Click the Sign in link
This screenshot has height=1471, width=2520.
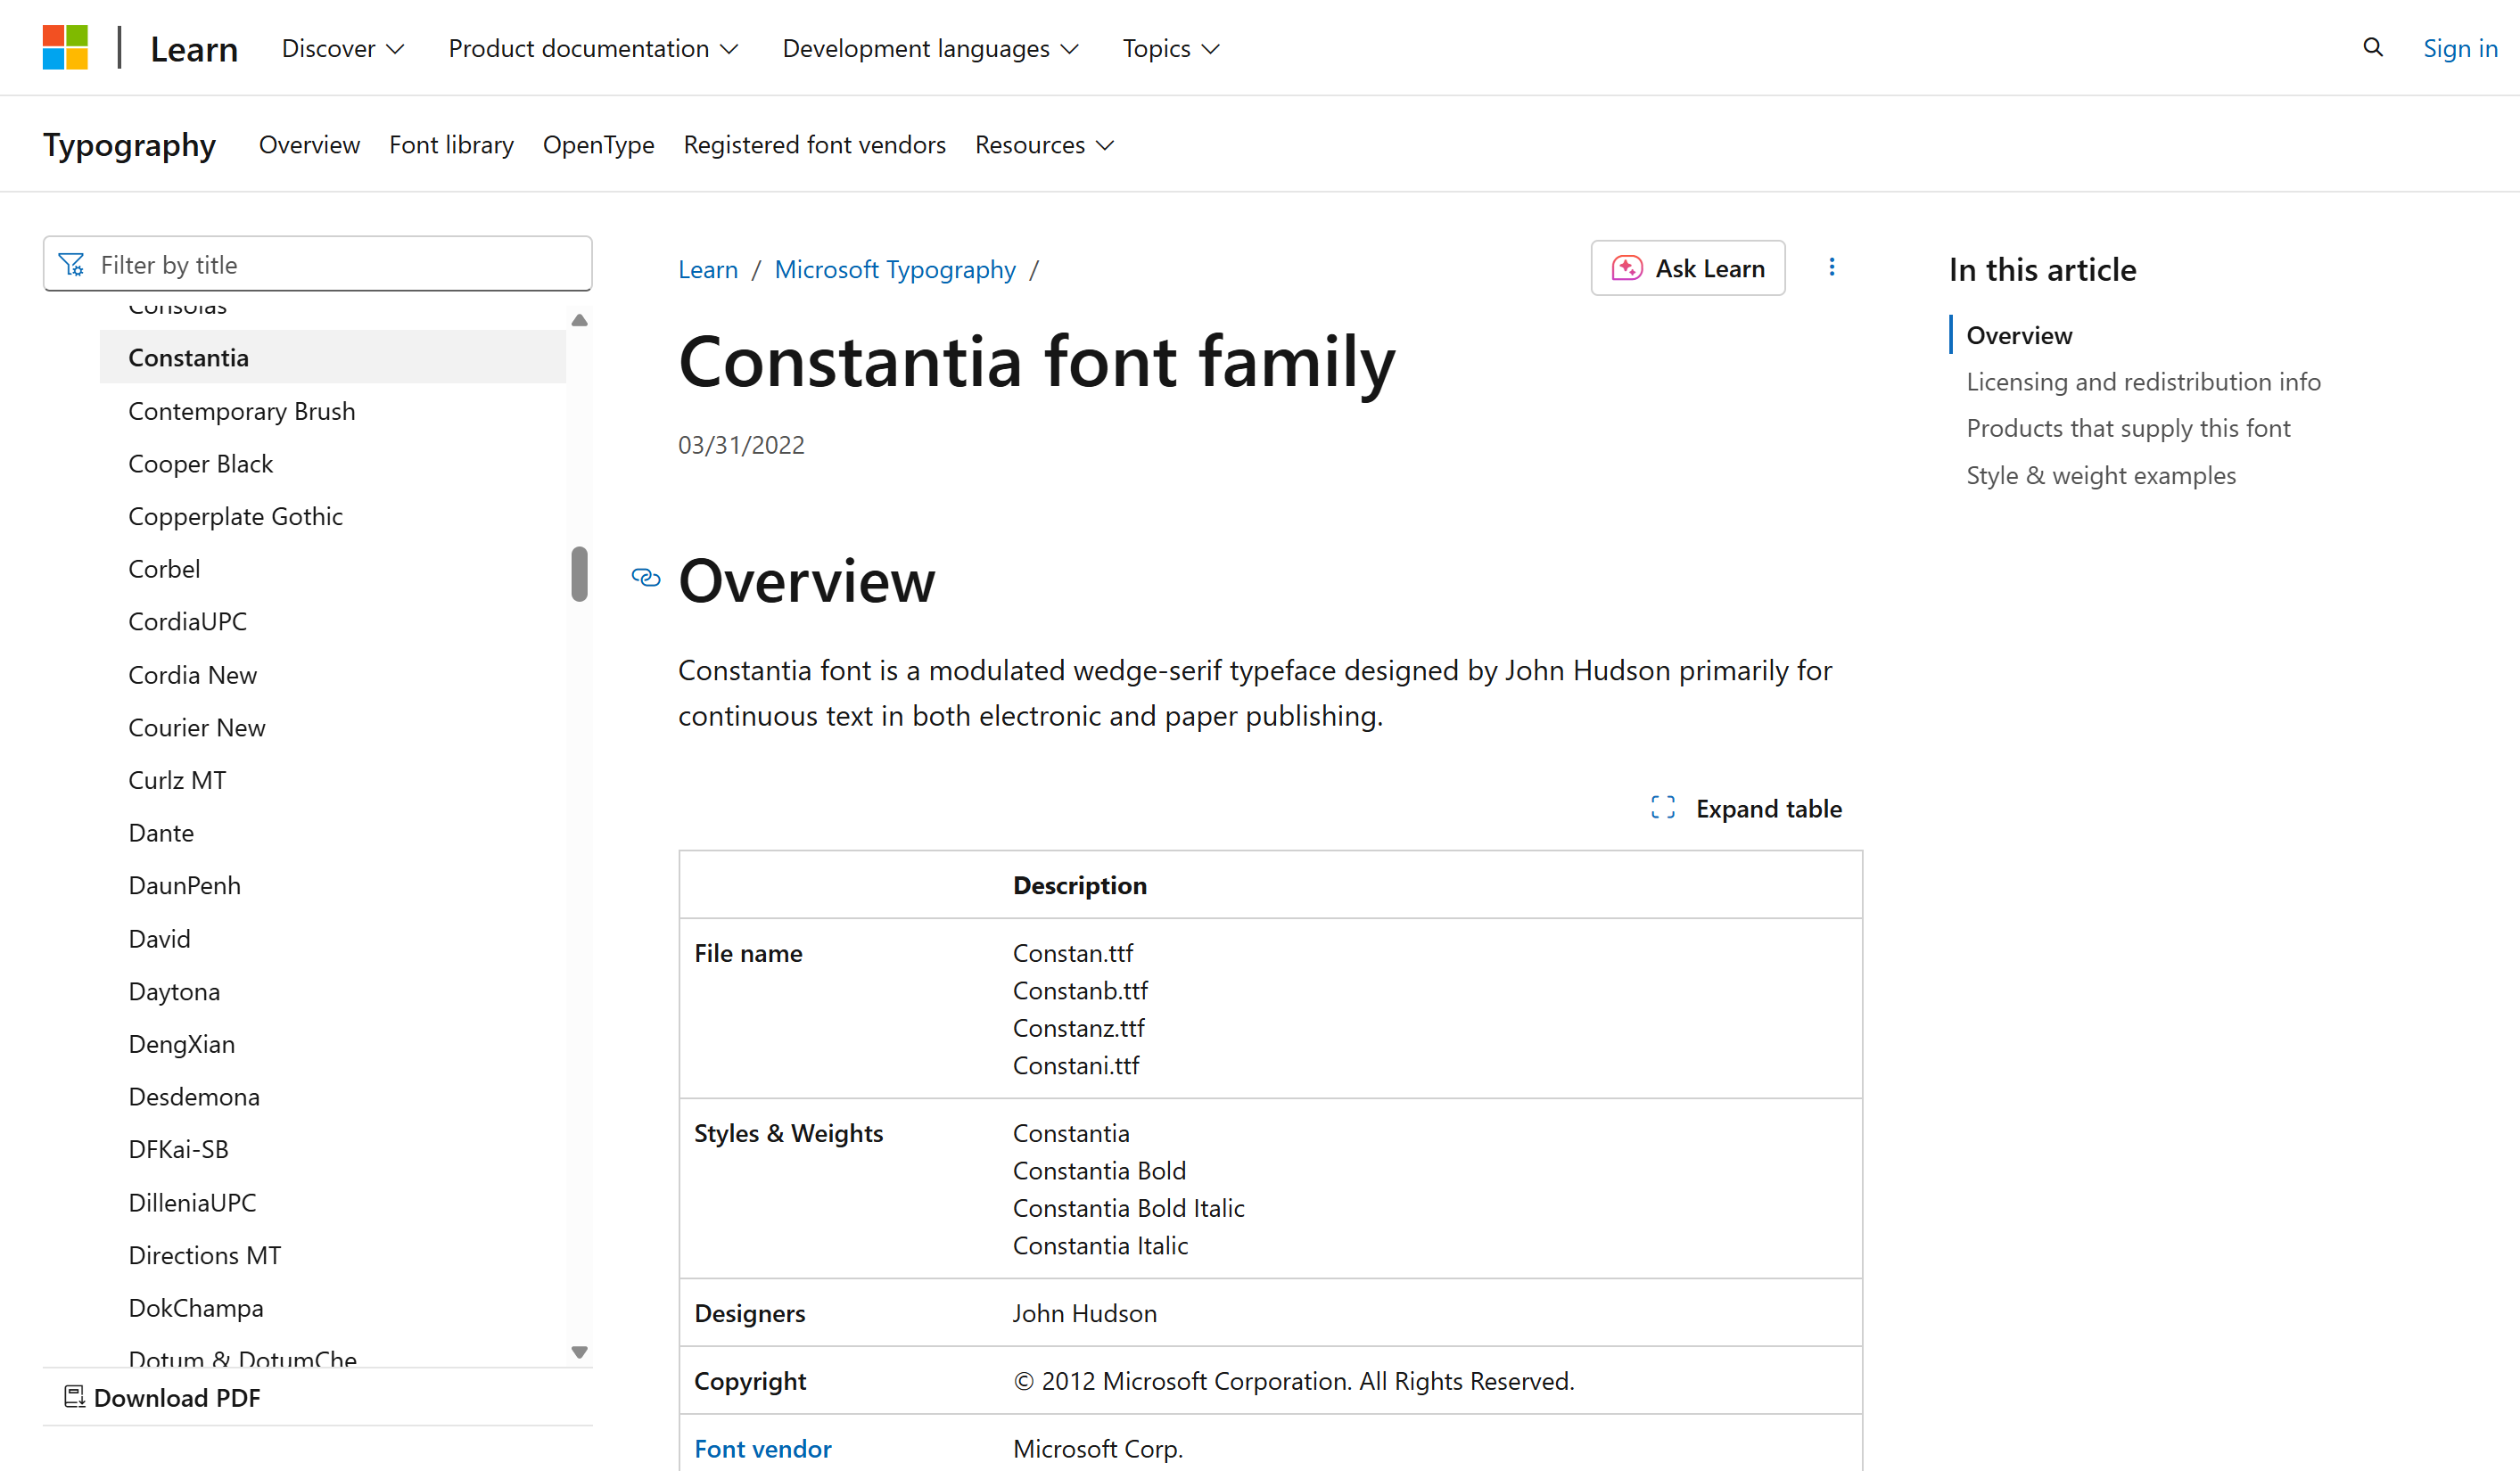(x=2460, y=47)
